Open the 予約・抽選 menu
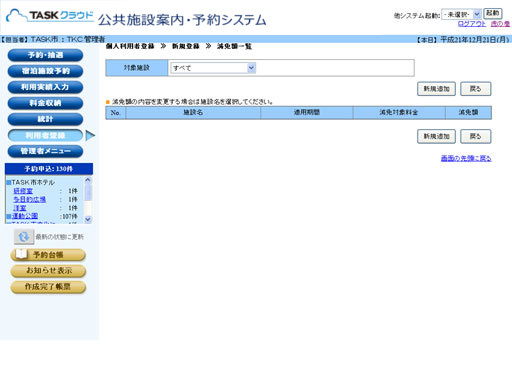 (45, 55)
